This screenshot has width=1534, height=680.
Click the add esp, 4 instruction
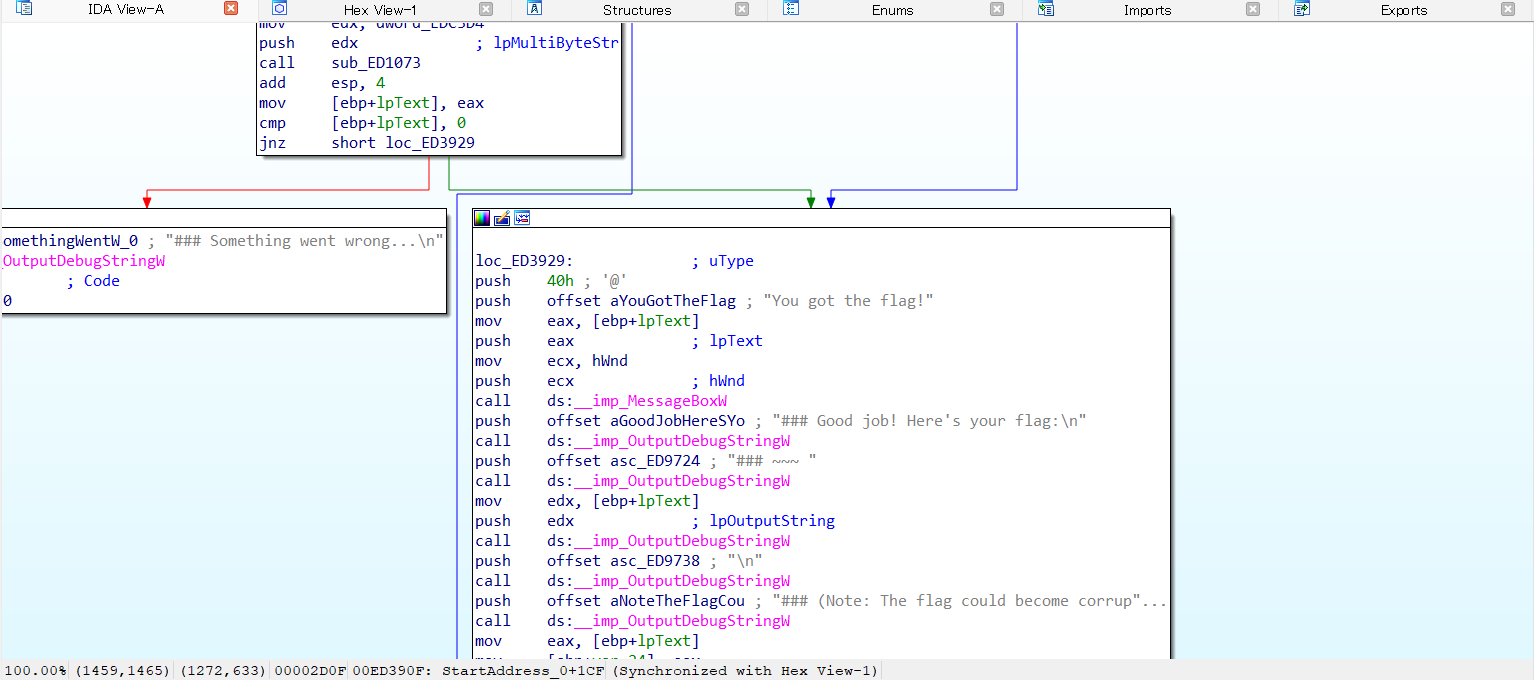tap(322, 83)
